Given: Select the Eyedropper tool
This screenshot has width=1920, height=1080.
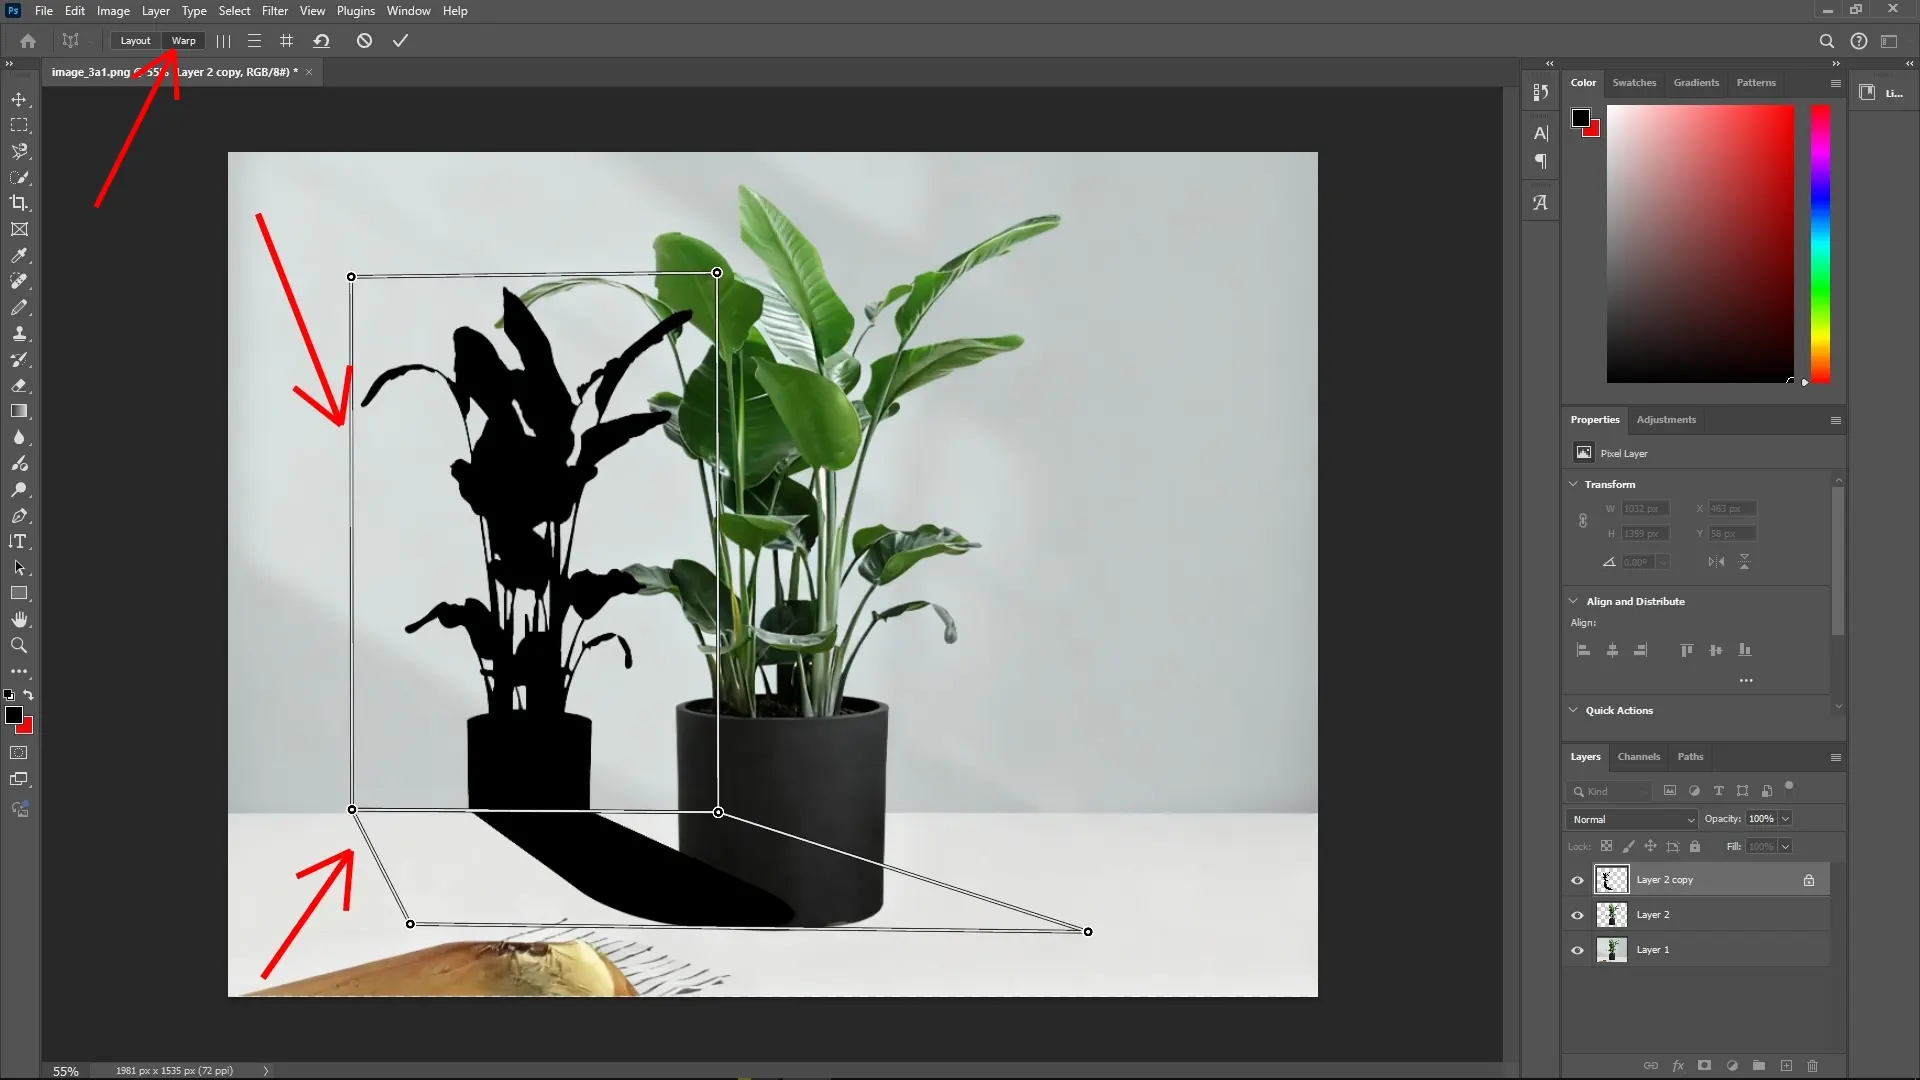Looking at the screenshot, I should click(x=19, y=256).
